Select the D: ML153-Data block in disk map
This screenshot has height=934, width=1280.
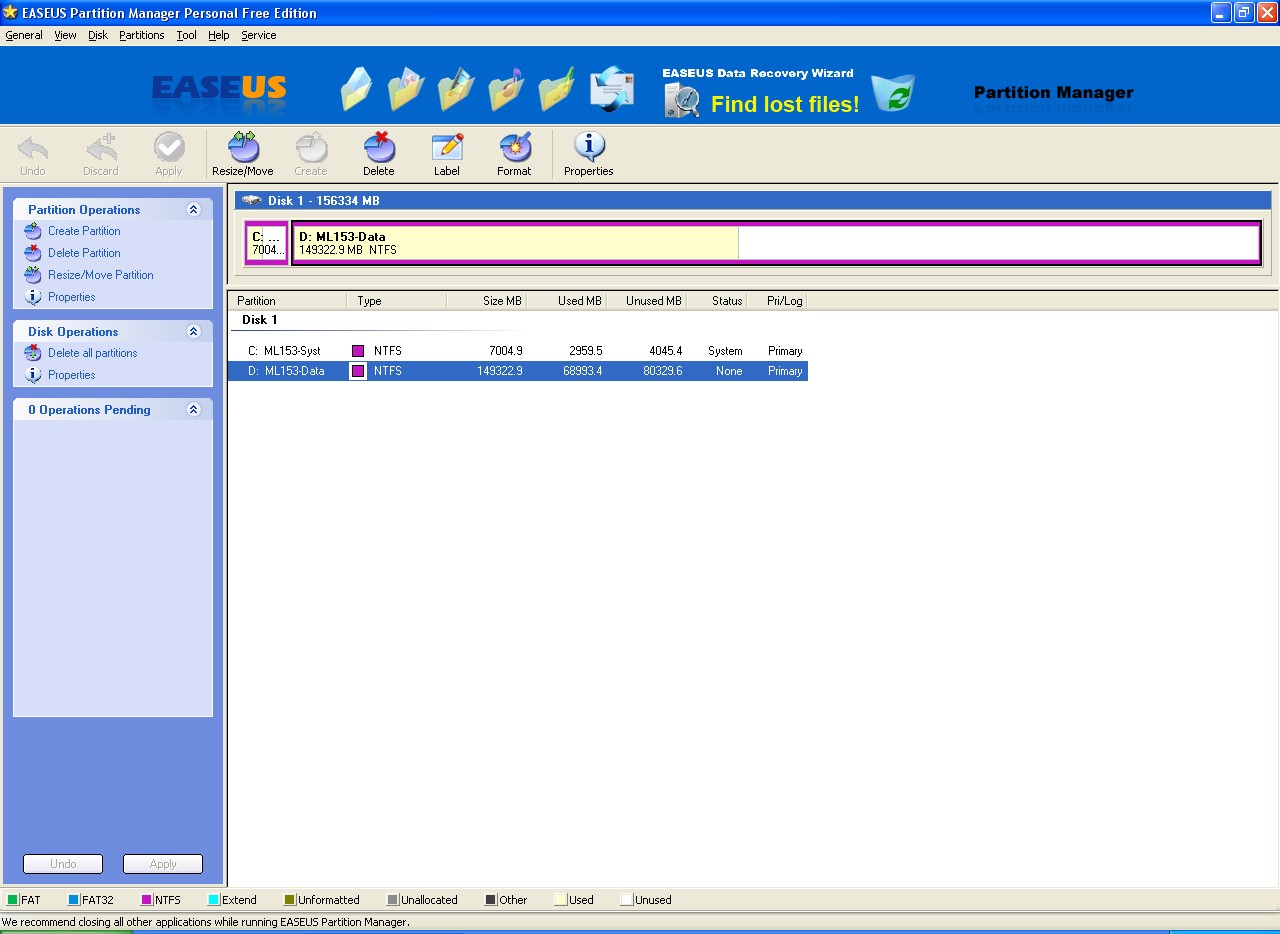[x=776, y=243]
